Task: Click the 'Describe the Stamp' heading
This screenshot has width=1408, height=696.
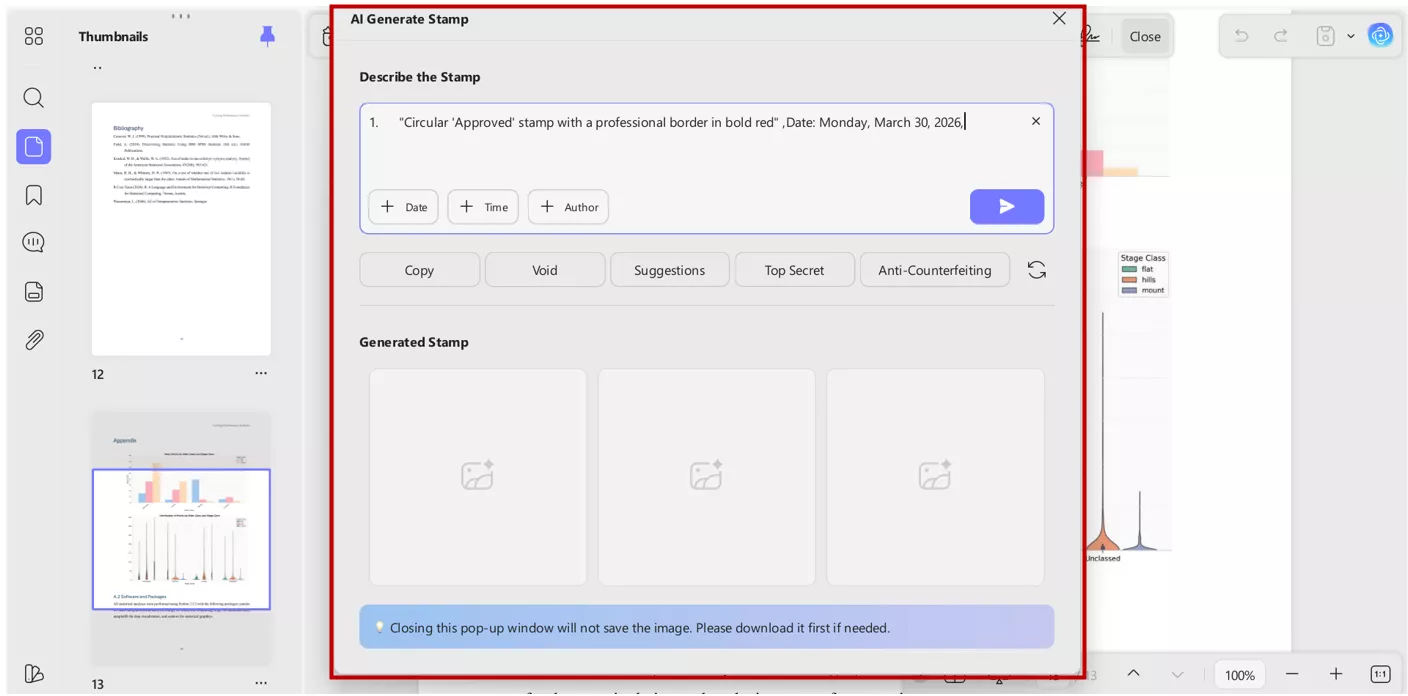Action: [420, 77]
